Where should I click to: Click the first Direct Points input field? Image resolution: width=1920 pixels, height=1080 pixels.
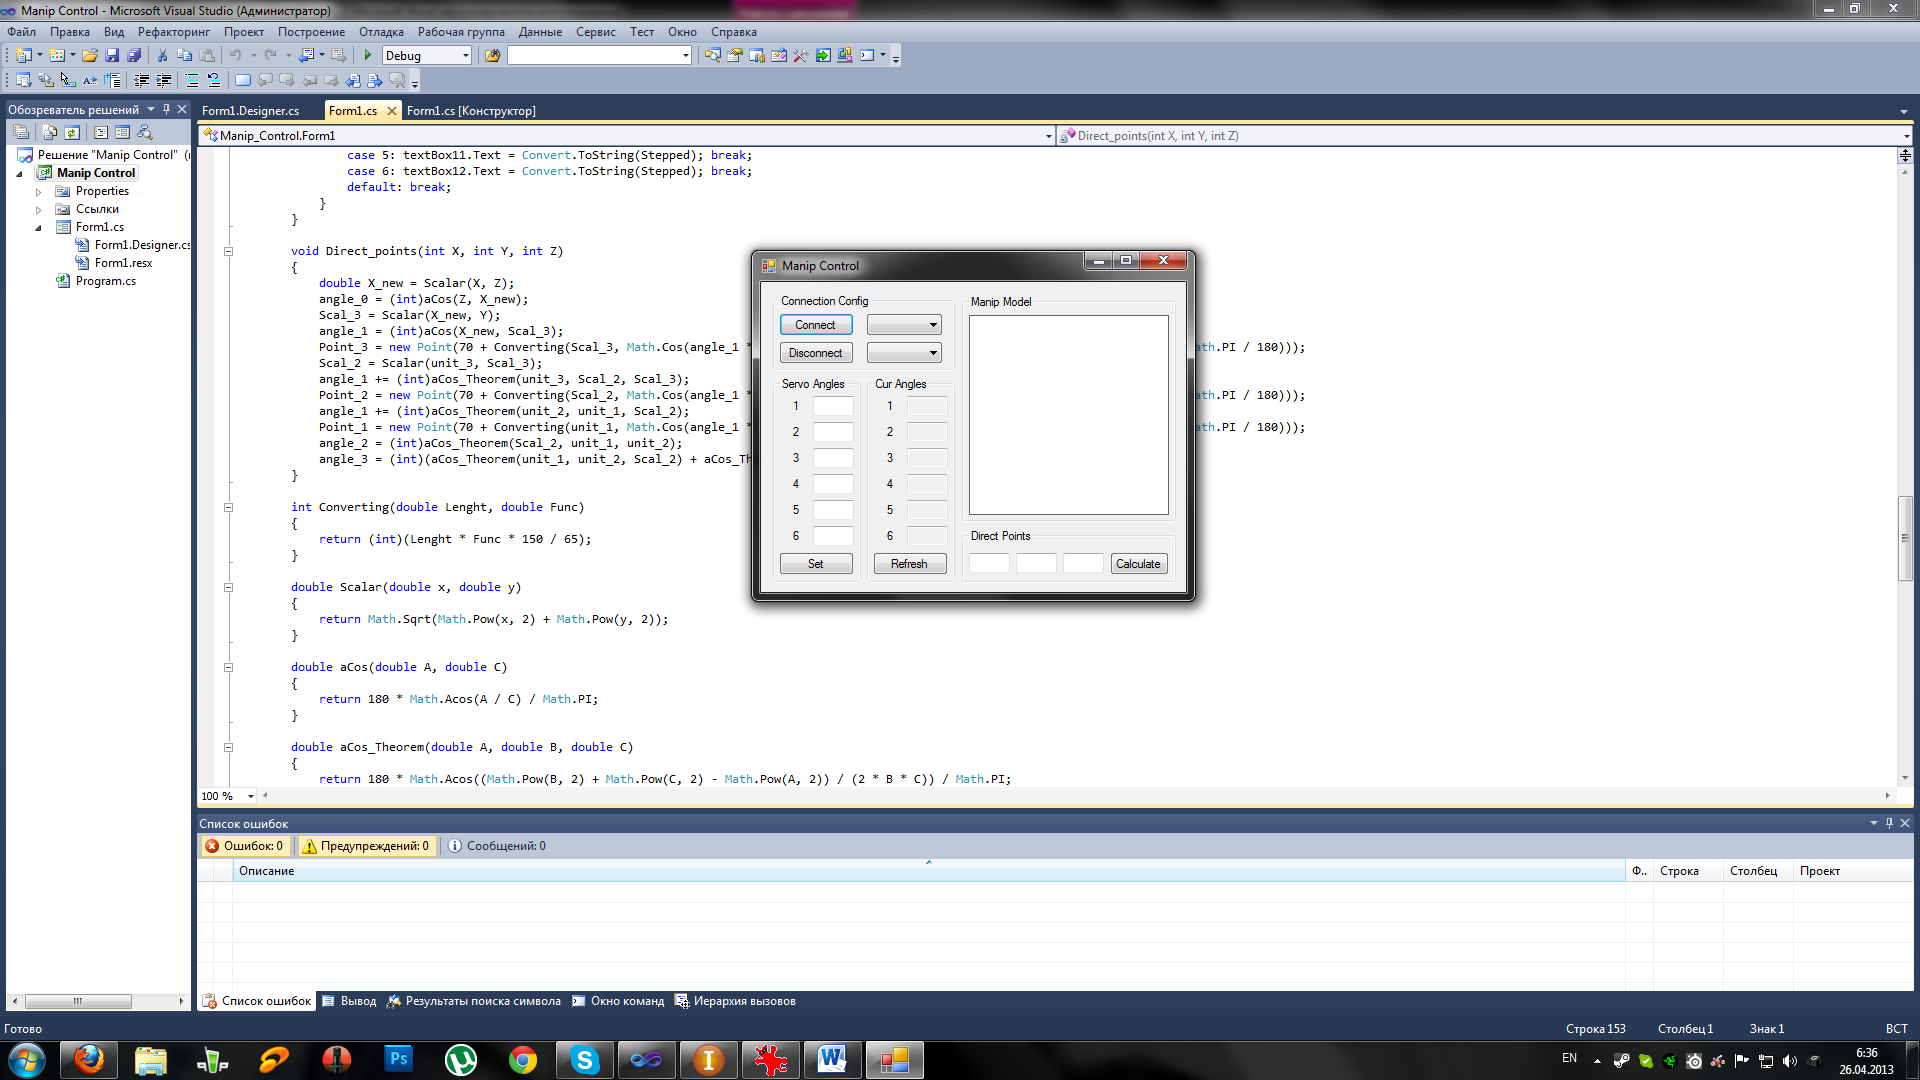tap(989, 564)
